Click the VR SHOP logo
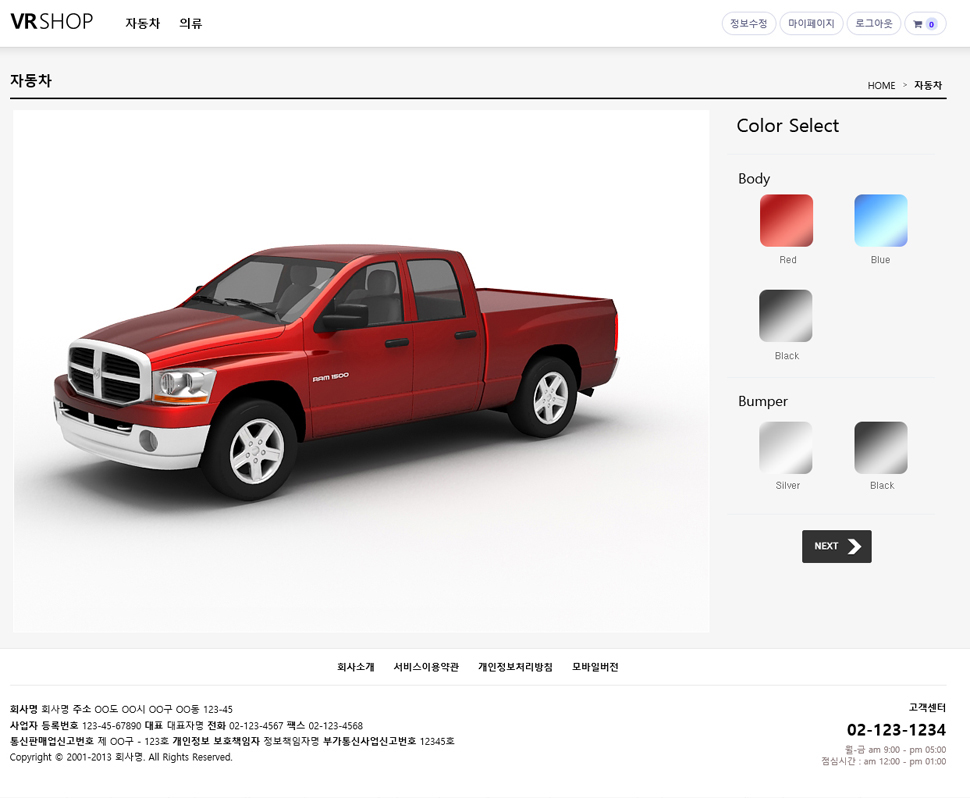The image size is (970, 798). [52, 22]
